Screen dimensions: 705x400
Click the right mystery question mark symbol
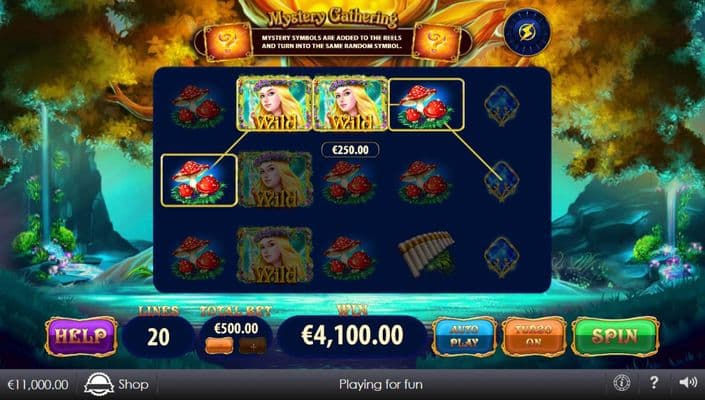click(x=436, y=42)
